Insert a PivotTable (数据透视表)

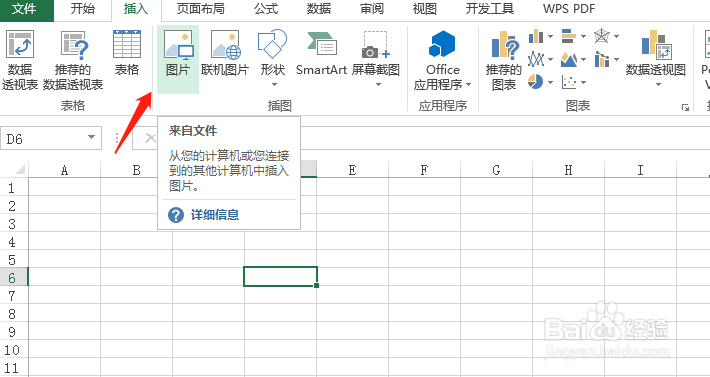point(20,60)
